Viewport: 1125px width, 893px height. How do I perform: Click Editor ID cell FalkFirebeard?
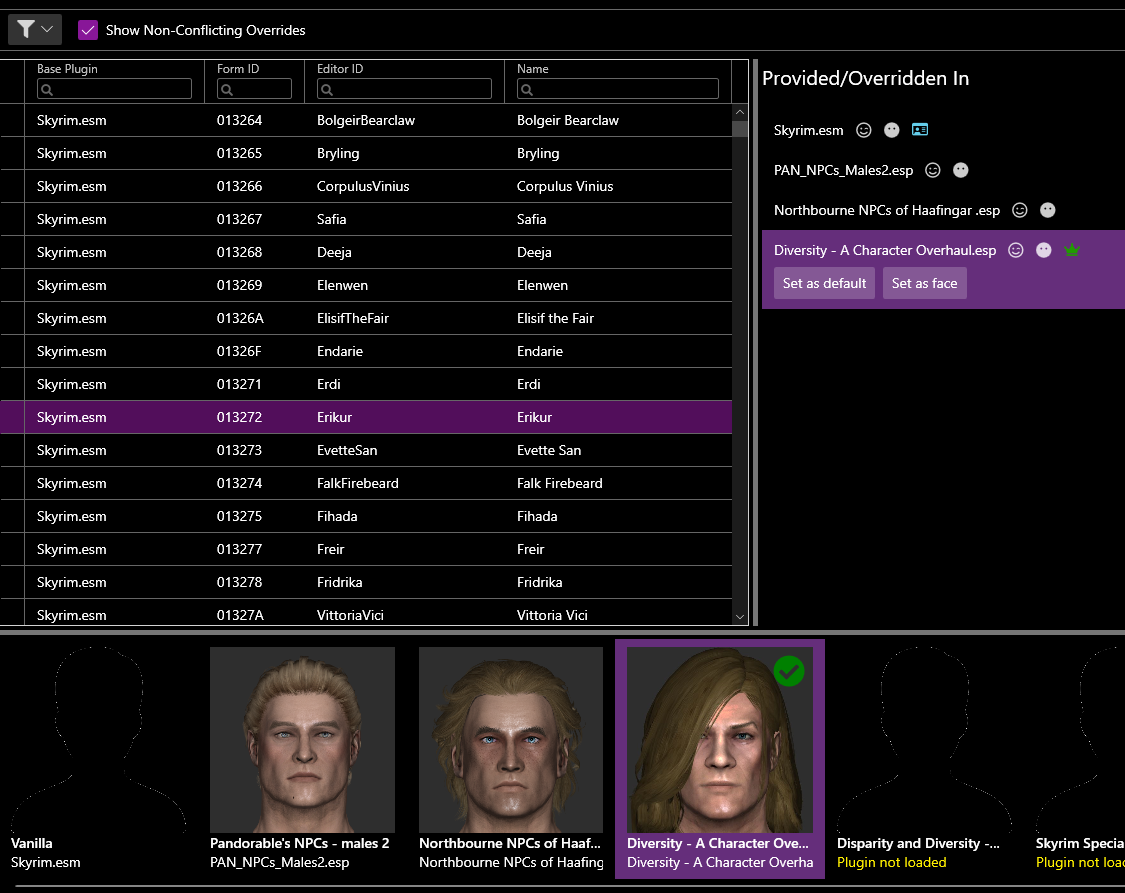pos(357,483)
